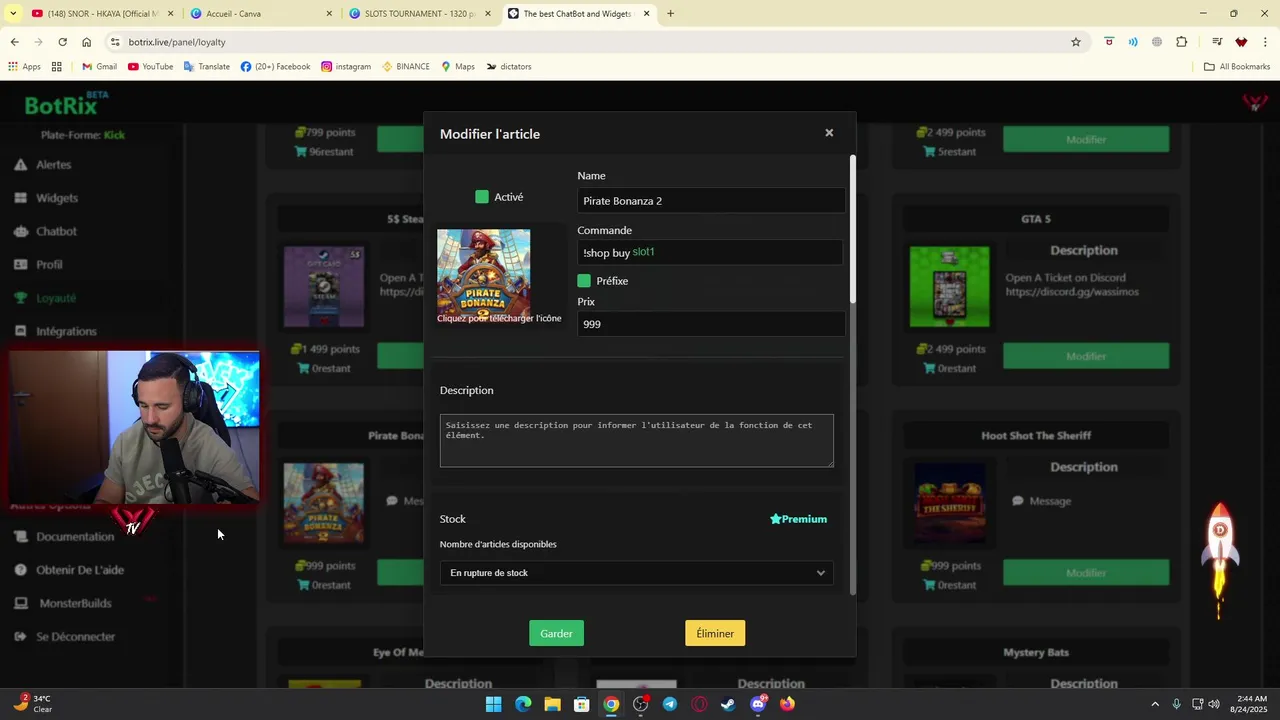Switch to the Accueil - Canva tab

[262, 14]
